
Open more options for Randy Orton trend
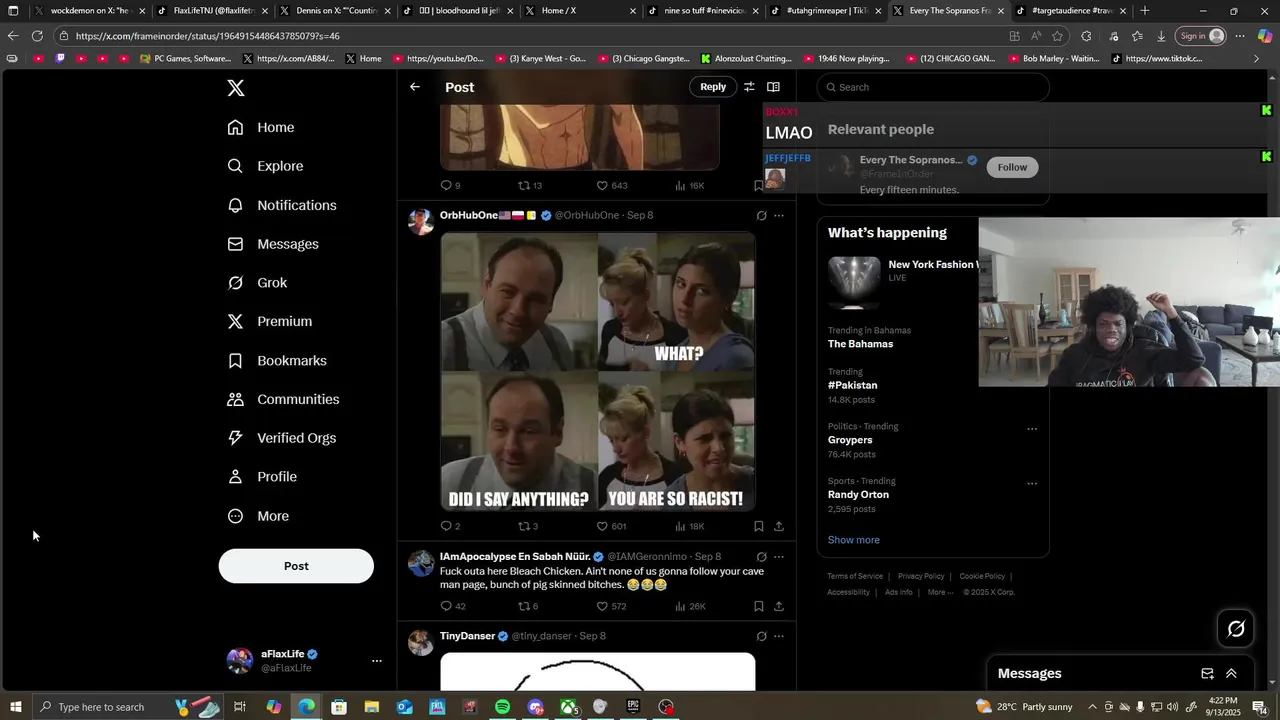click(1032, 484)
